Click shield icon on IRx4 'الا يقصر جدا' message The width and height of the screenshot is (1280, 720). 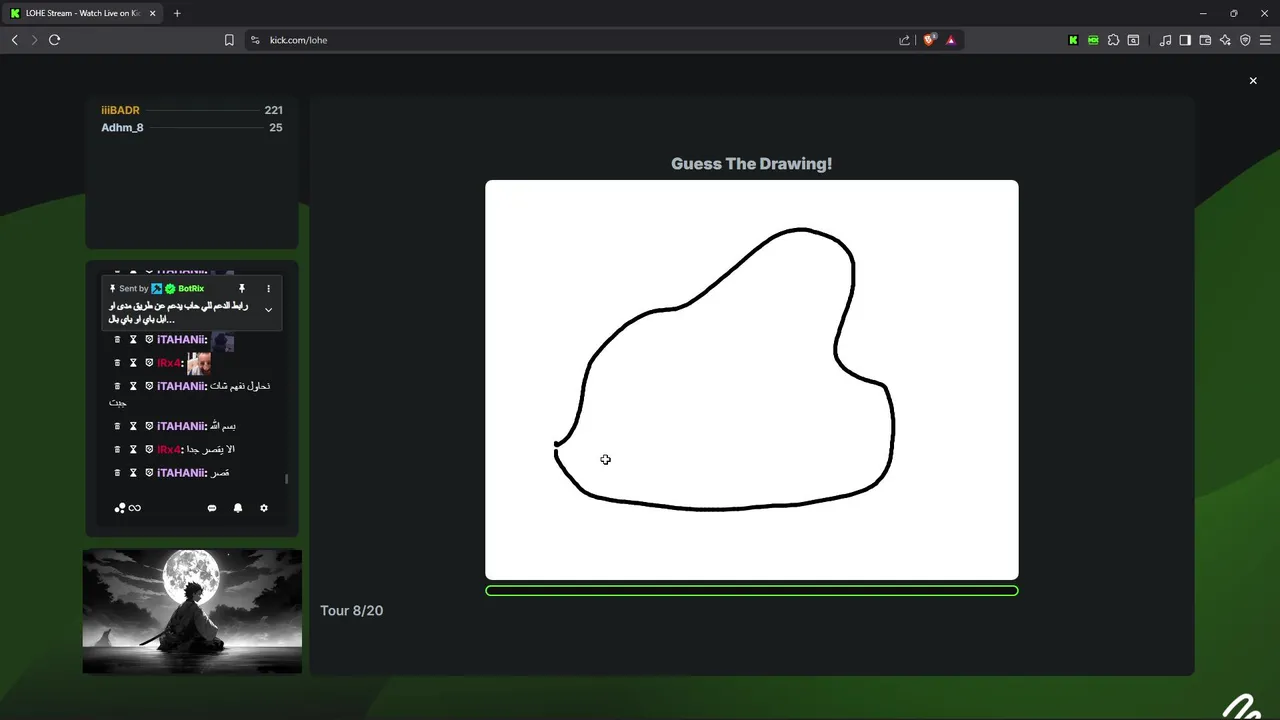click(x=149, y=449)
